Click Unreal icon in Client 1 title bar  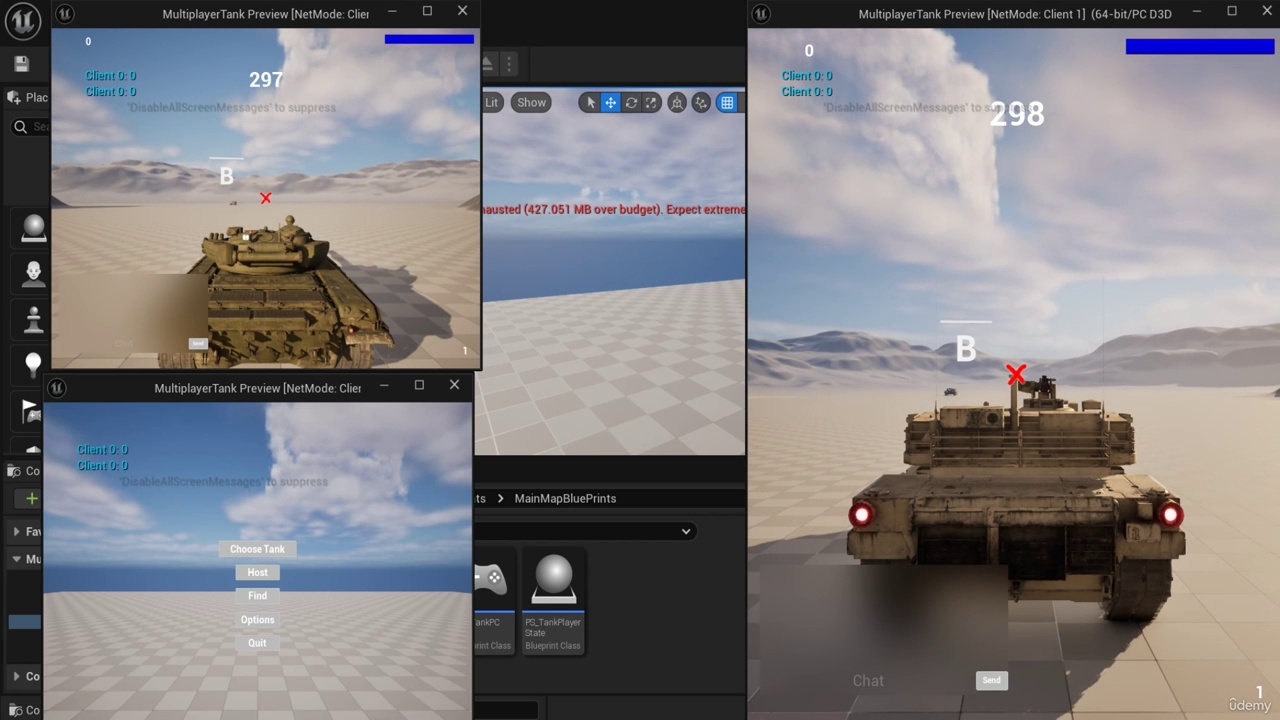point(761,13)
